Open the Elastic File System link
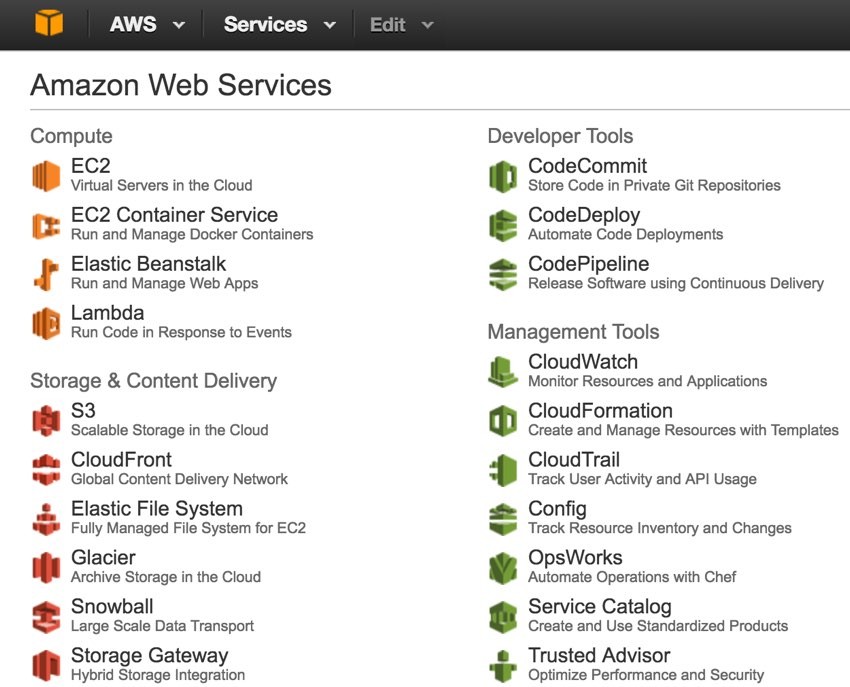 point(157,509)
